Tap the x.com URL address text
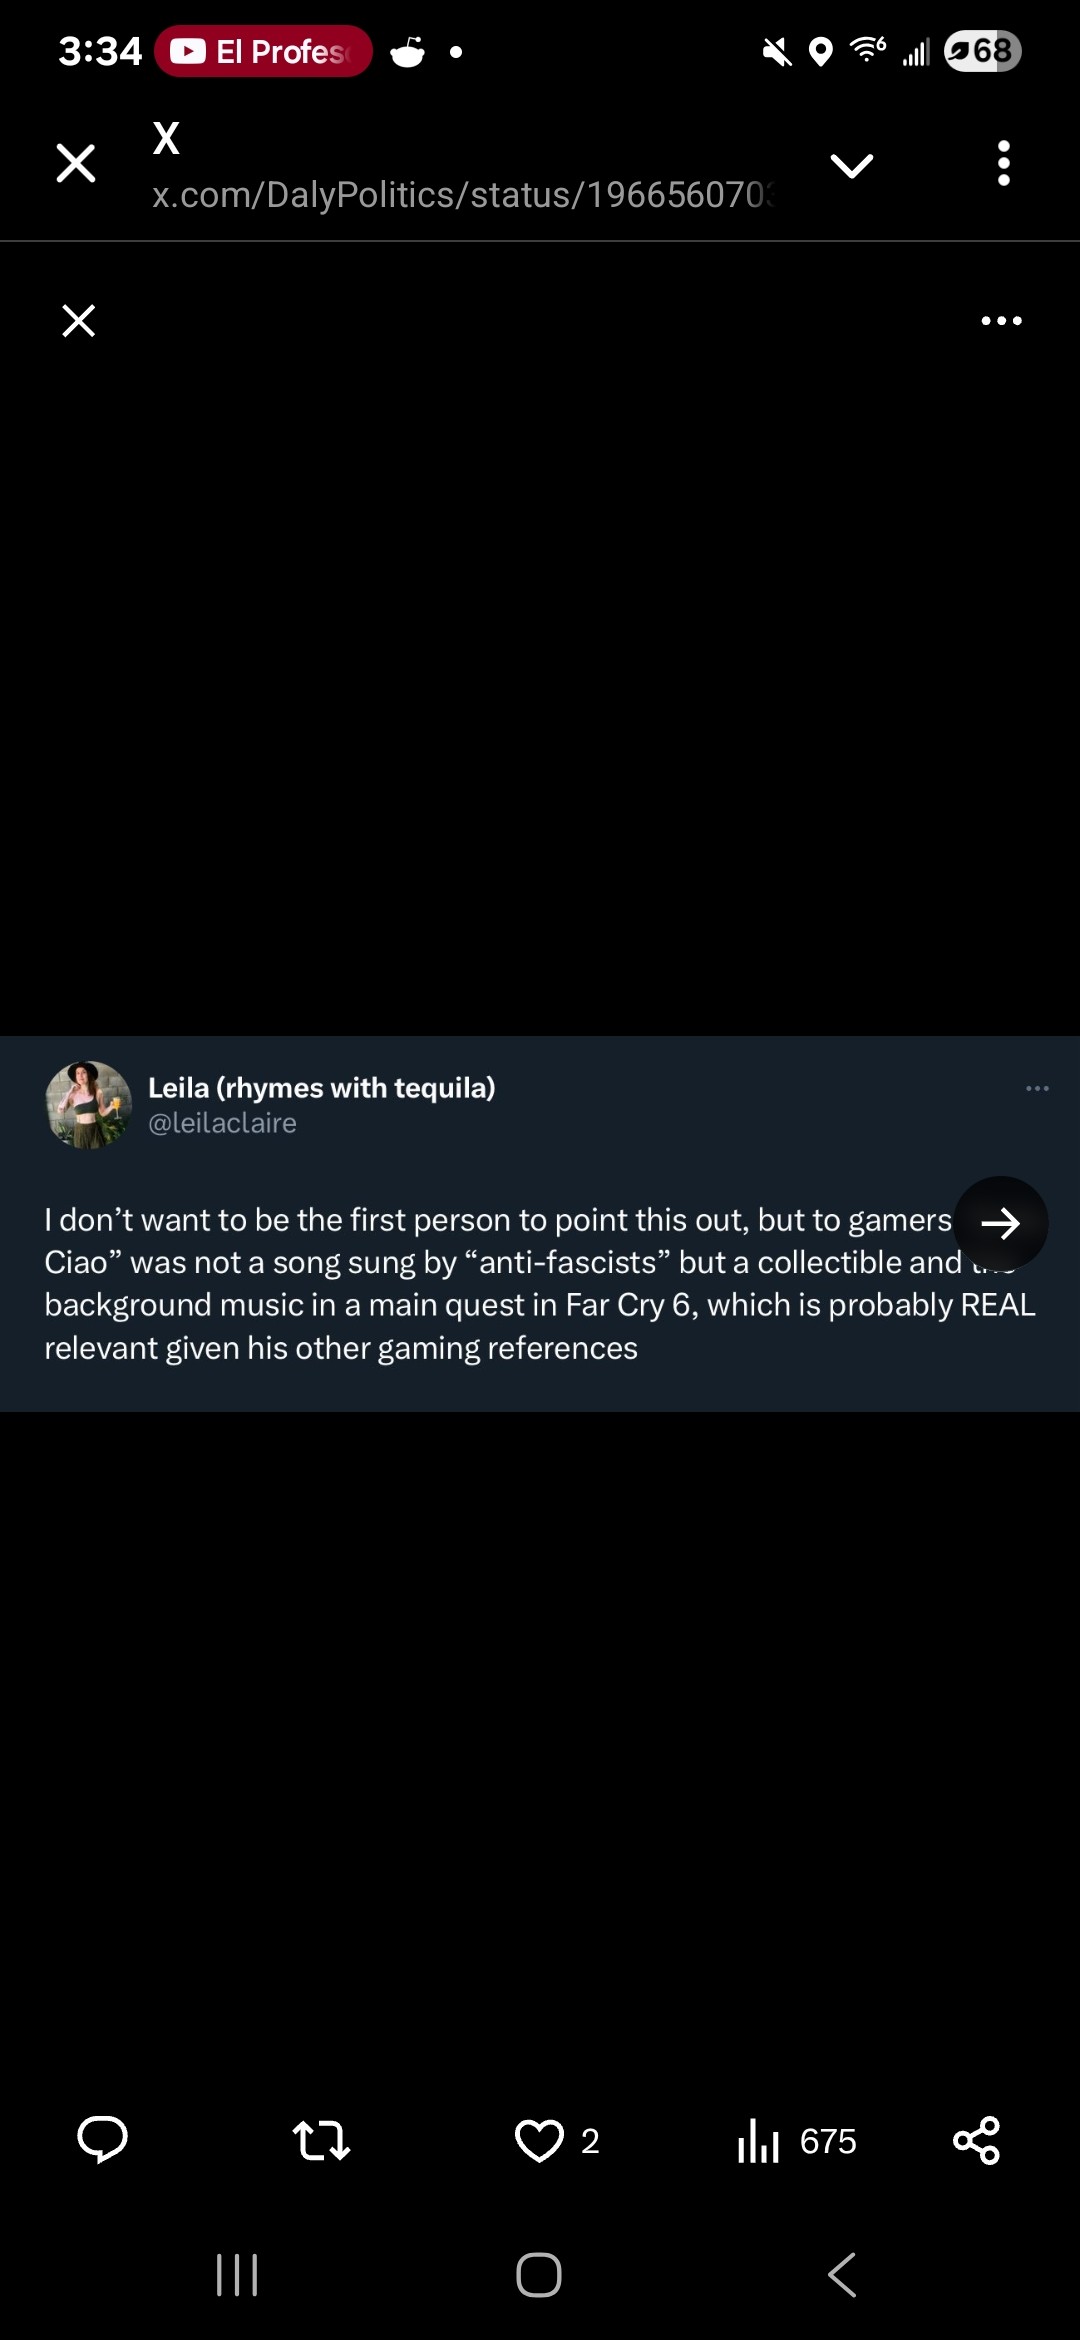This screenshot has width=1080, height=2340. coord(462,195)
